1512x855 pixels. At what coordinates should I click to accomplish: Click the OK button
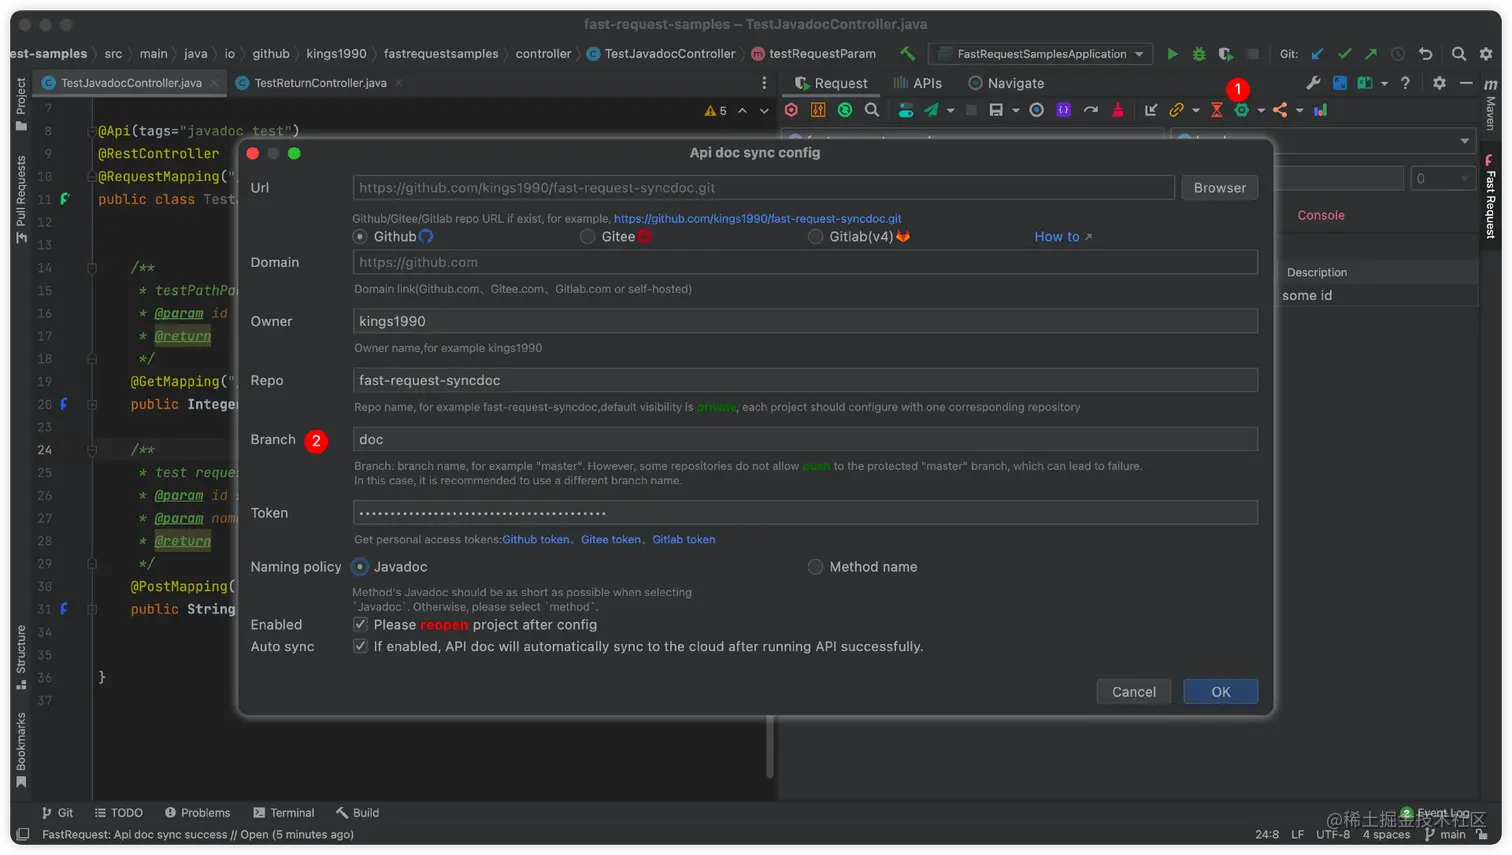(x=1221, y=692)
